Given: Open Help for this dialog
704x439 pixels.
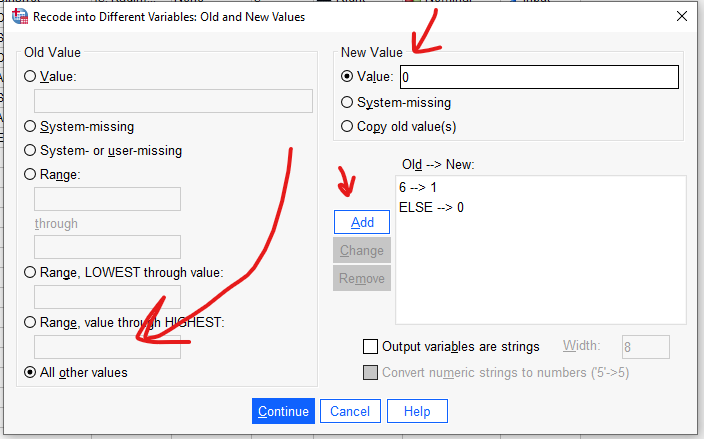Looking at the screenshot, I should click(x=417, y=411).
